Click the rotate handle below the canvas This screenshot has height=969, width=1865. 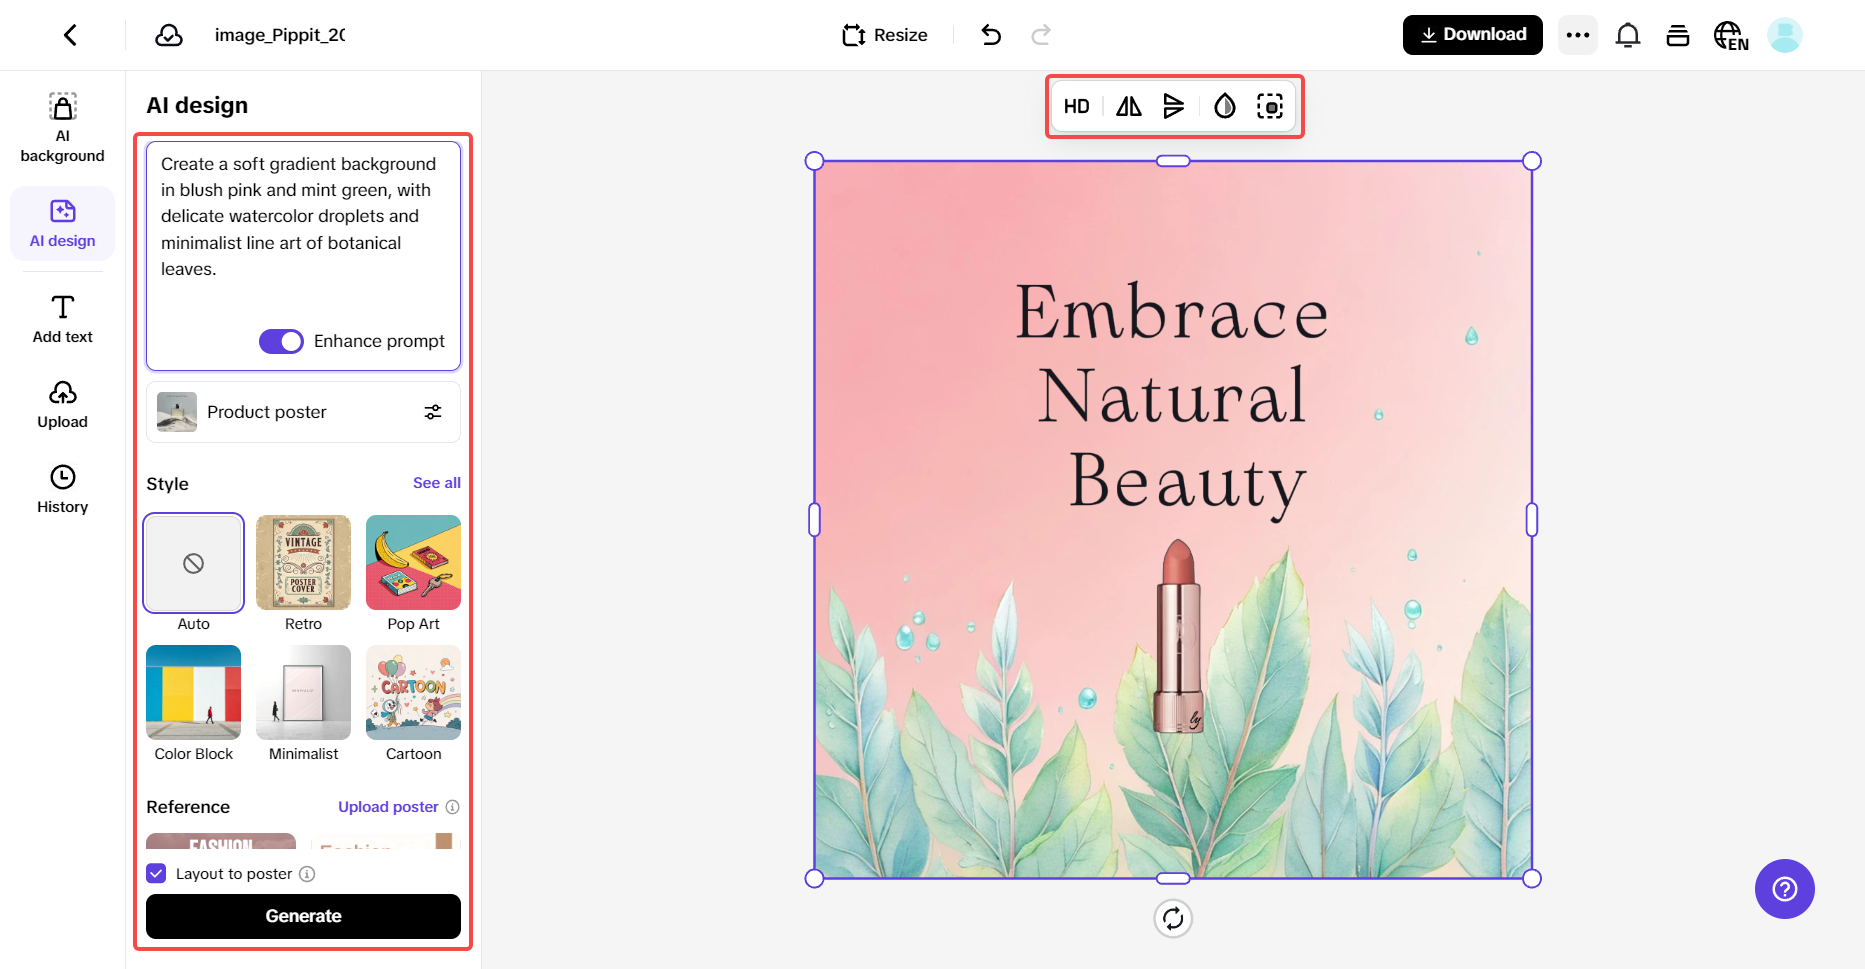(x=1173, y=918)
